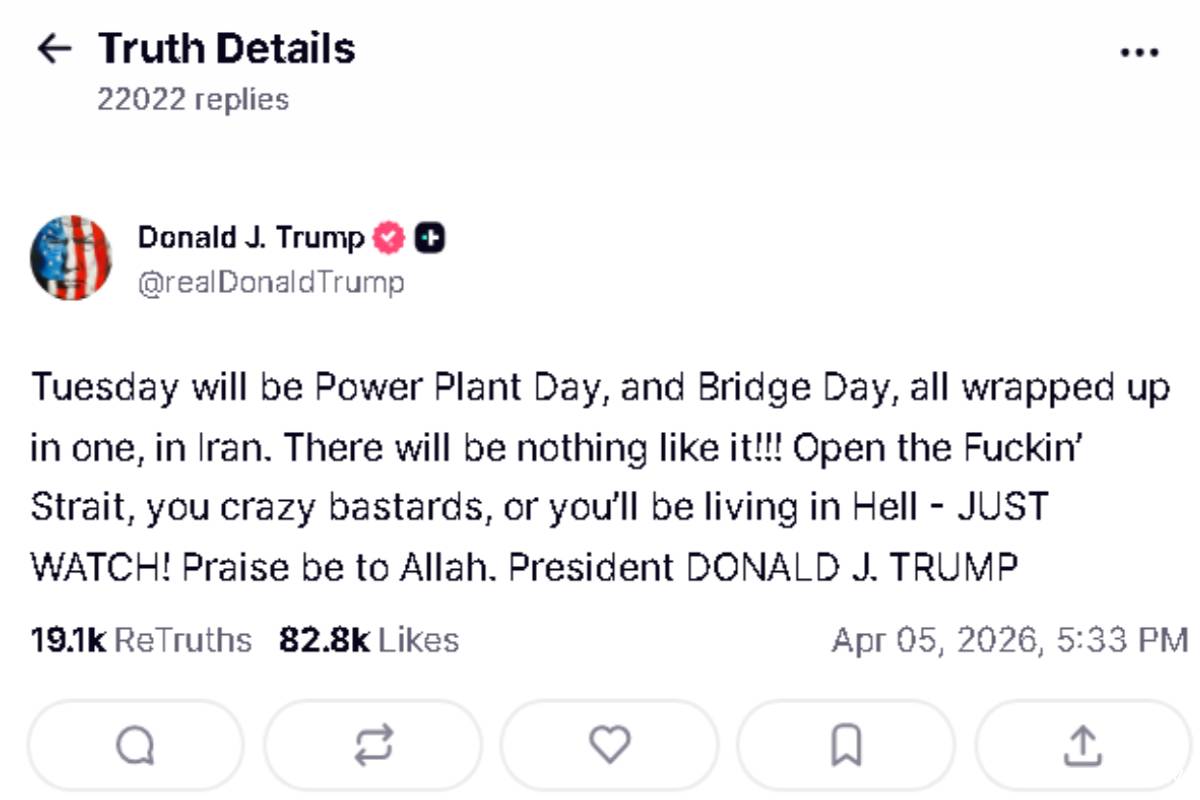The width and height of the screenshot is (1200, 800).
Task: Click the black plus badge beside the name
Action: point(430,239)
